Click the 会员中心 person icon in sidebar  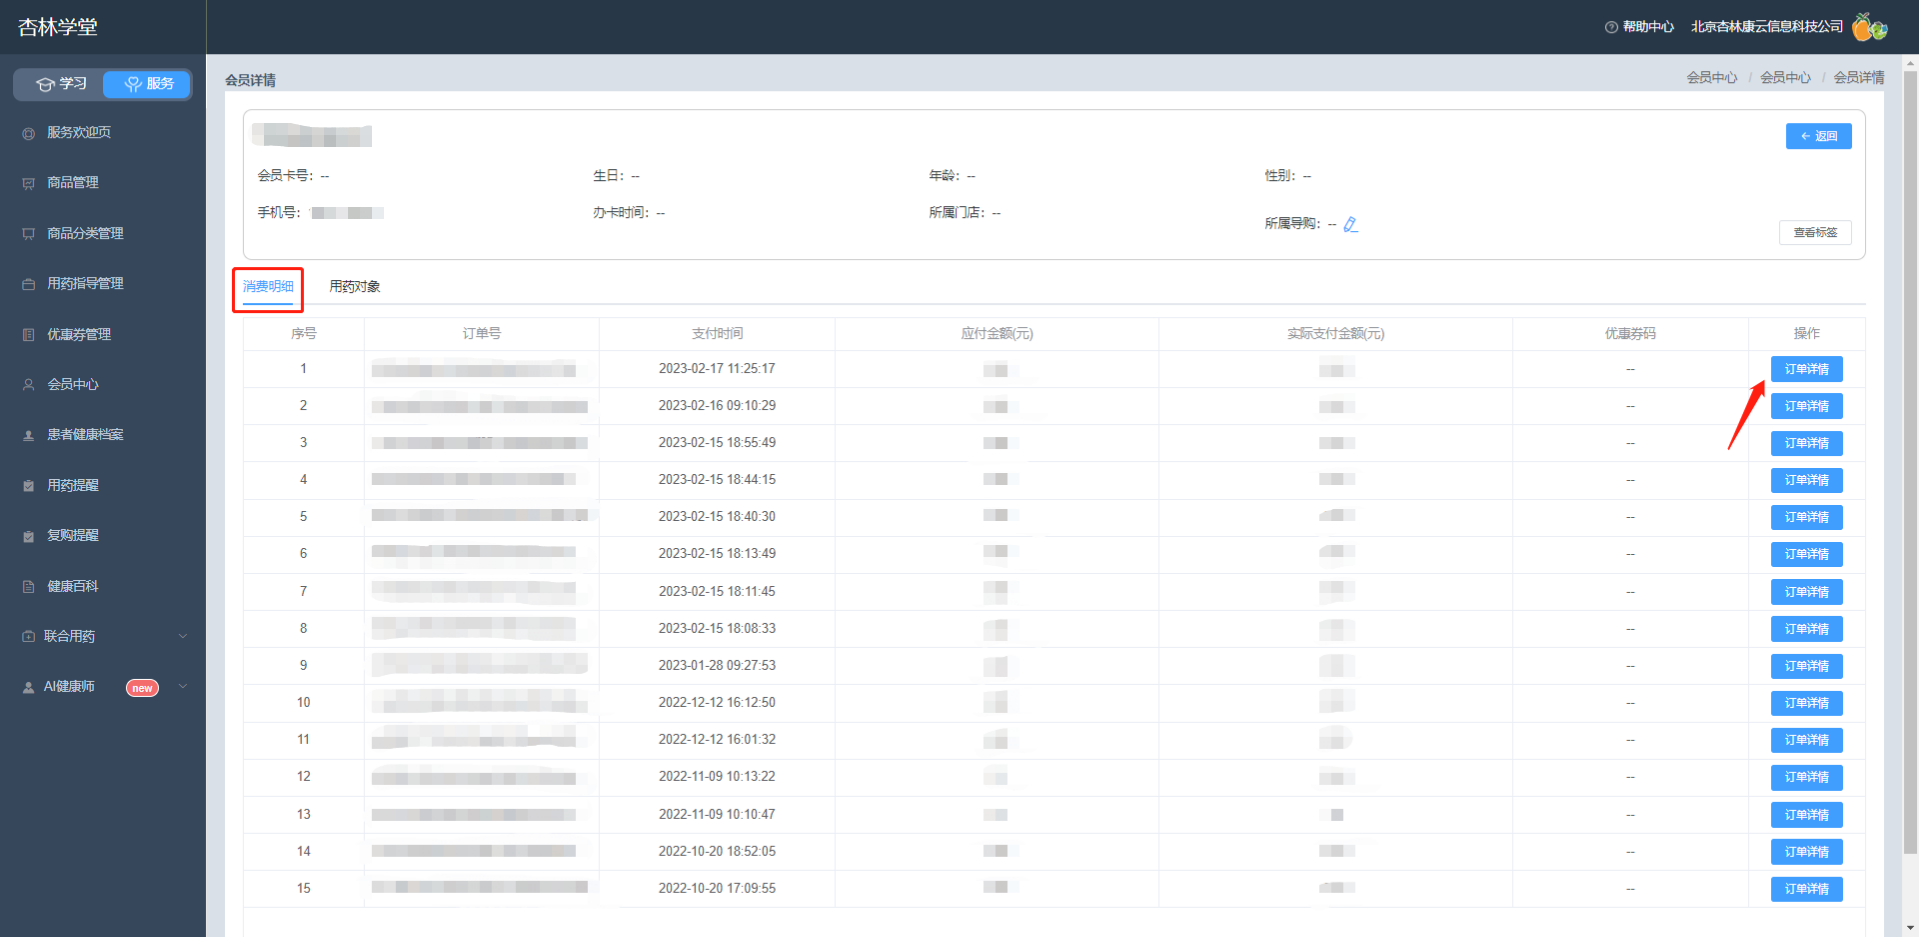pyautogui.click(x=28, y=385)
